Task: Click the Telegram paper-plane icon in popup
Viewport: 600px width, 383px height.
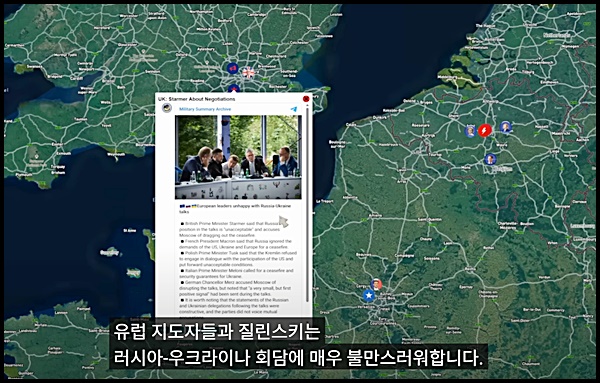Action: point(293,109)
